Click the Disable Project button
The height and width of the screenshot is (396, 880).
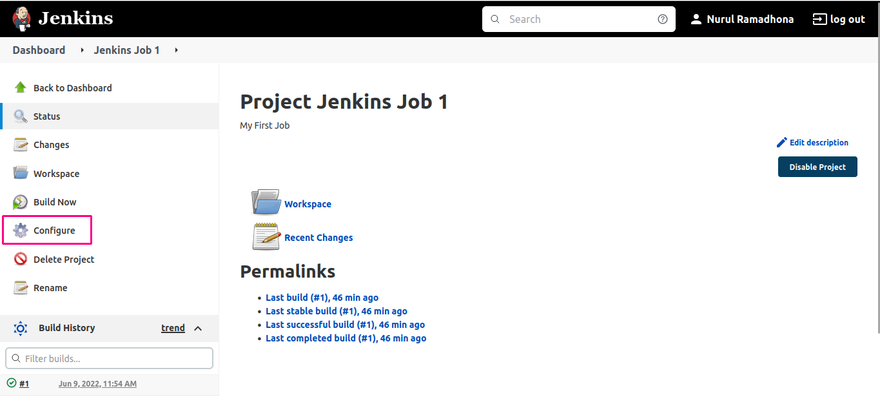[817, 167]
